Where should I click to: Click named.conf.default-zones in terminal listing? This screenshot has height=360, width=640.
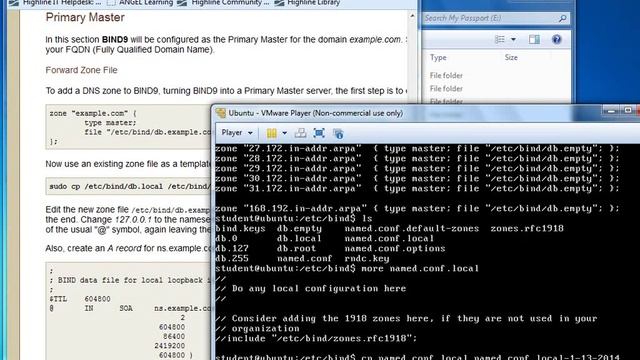click(x=411, y=229)
